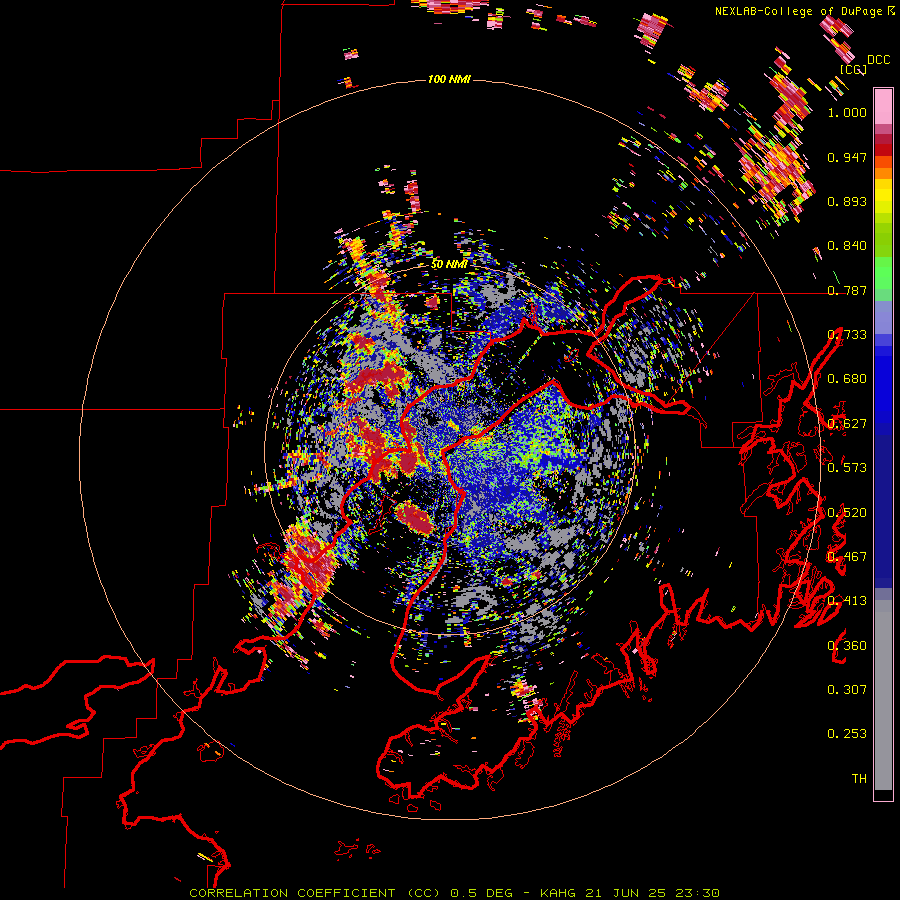900x900 pixels.
Task: Click the TH threshold label
Action: tap(859, 779)
